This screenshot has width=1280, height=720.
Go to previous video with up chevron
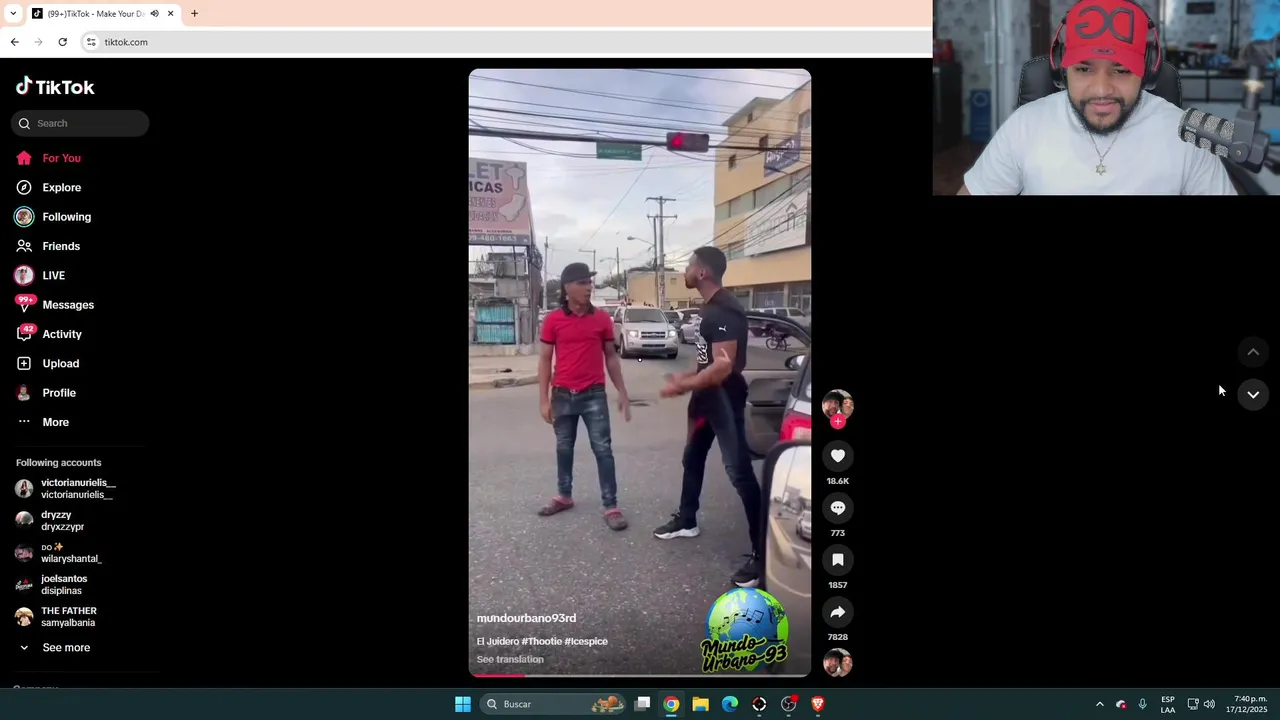(1253, 352)
